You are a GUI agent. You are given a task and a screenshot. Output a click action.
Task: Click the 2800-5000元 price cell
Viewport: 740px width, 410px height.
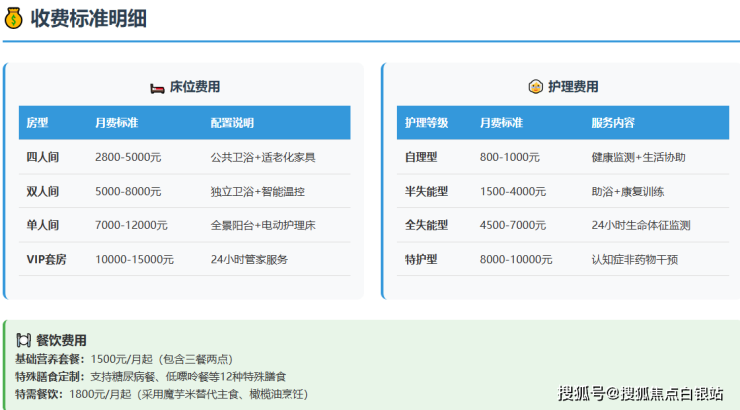tap(128, 157)
